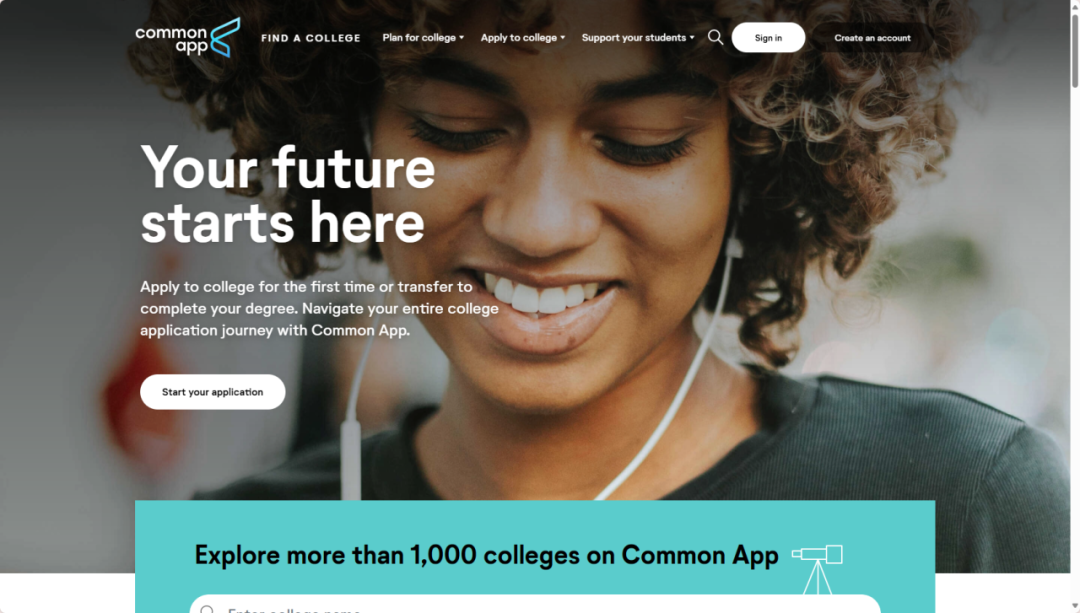1080x613 pixels.
Task: Click the Your future starts here heading
Action: (287, 195)
